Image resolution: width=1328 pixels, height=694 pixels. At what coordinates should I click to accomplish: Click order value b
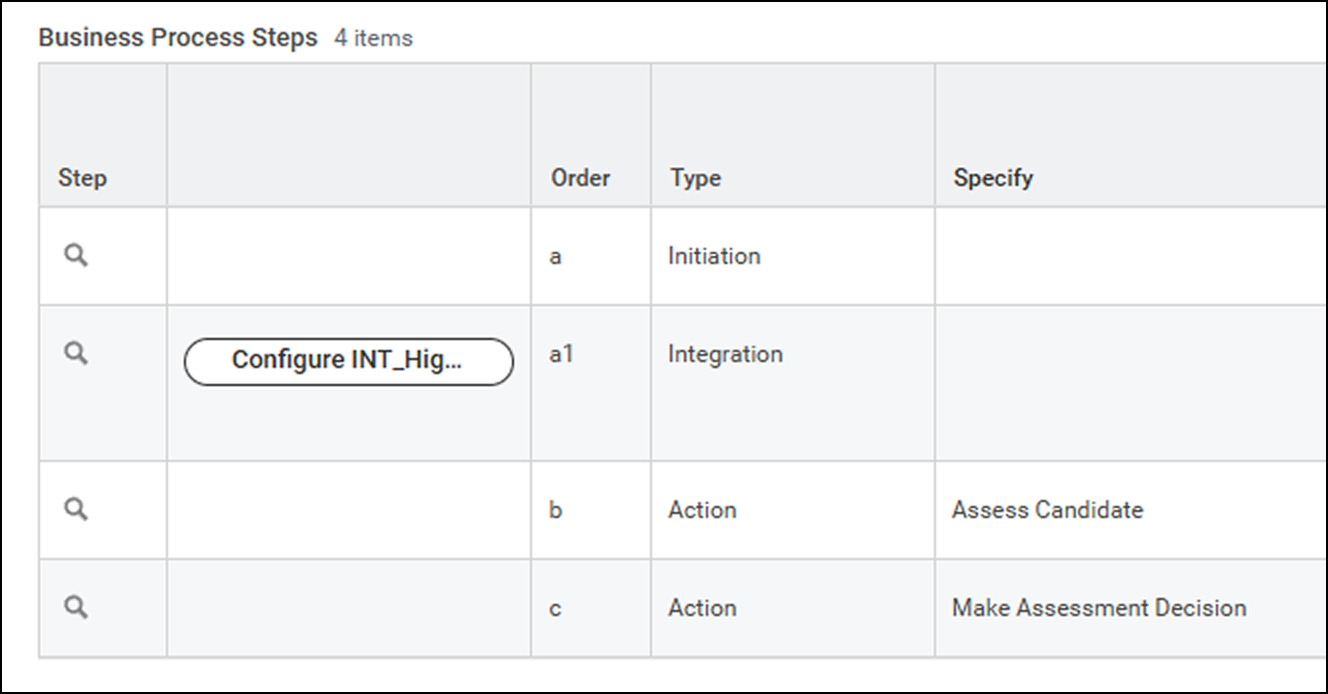556,510
